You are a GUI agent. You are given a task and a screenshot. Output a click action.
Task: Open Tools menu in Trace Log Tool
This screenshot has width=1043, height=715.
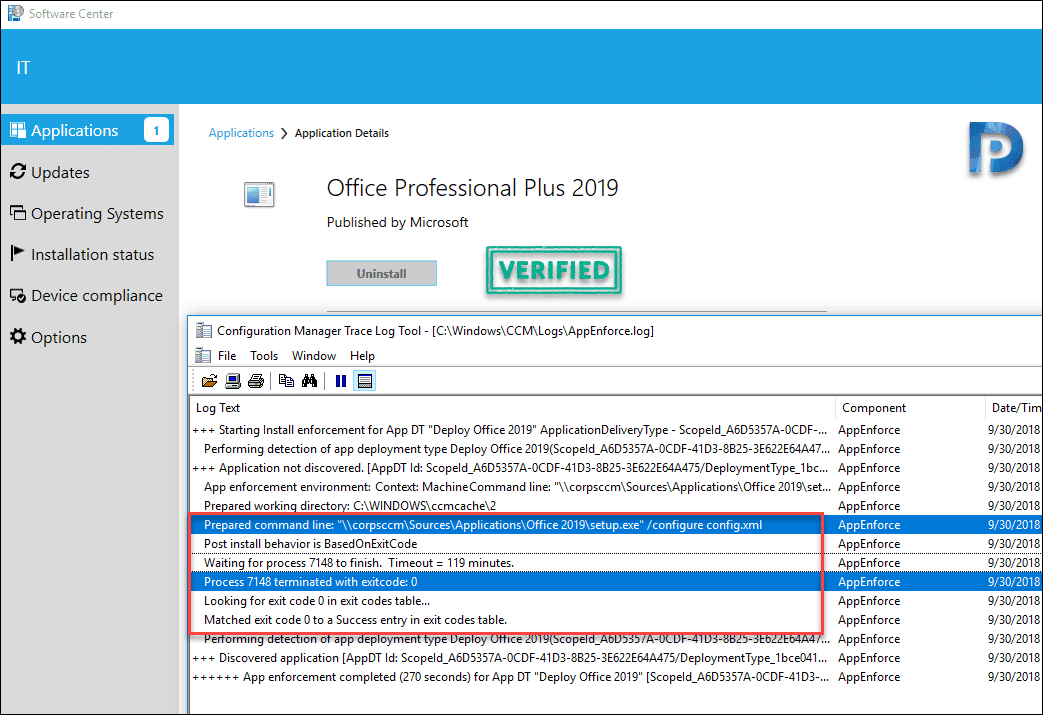[x=264, y=356]
